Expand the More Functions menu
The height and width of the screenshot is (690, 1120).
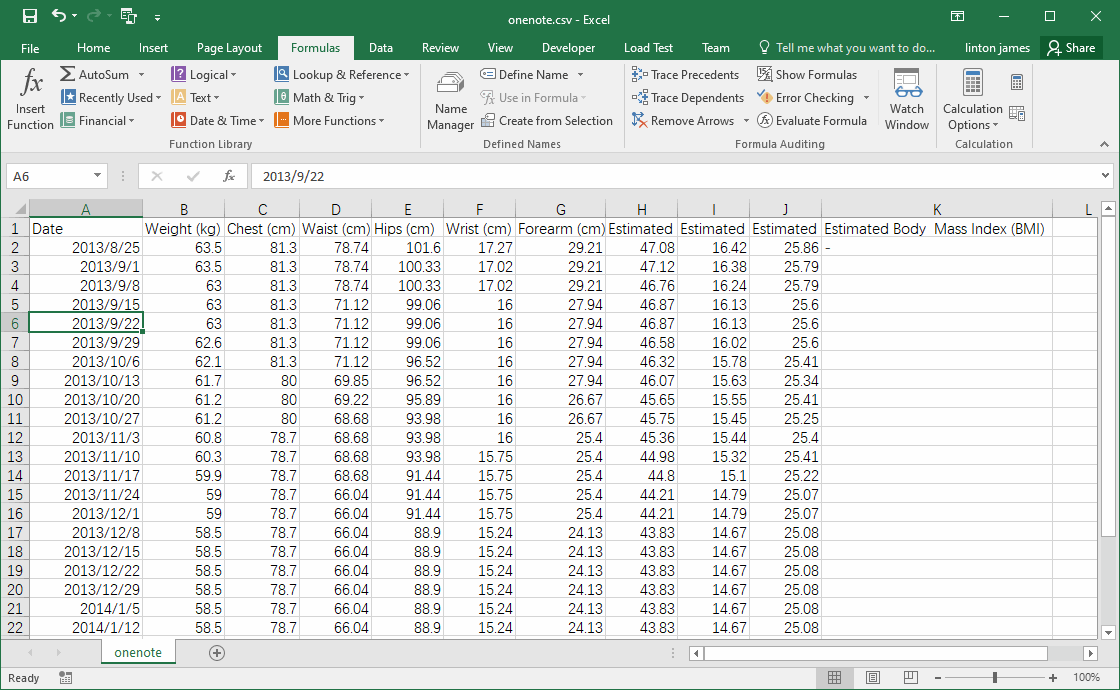coord(332,120)
